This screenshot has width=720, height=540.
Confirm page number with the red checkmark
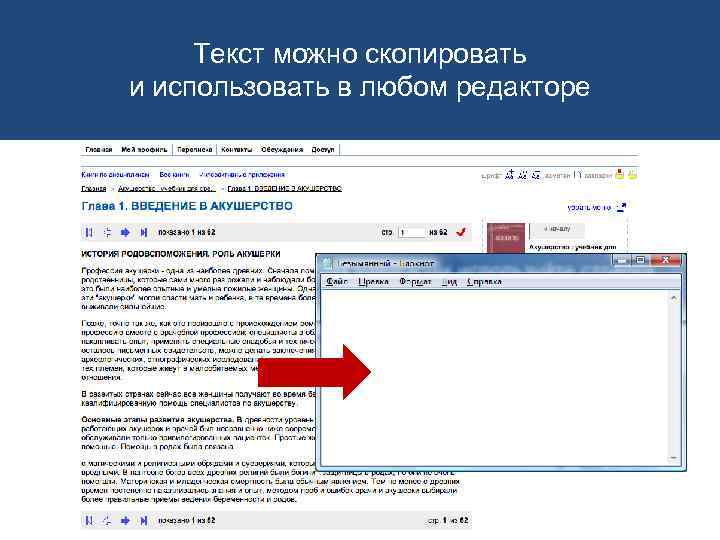461,232
